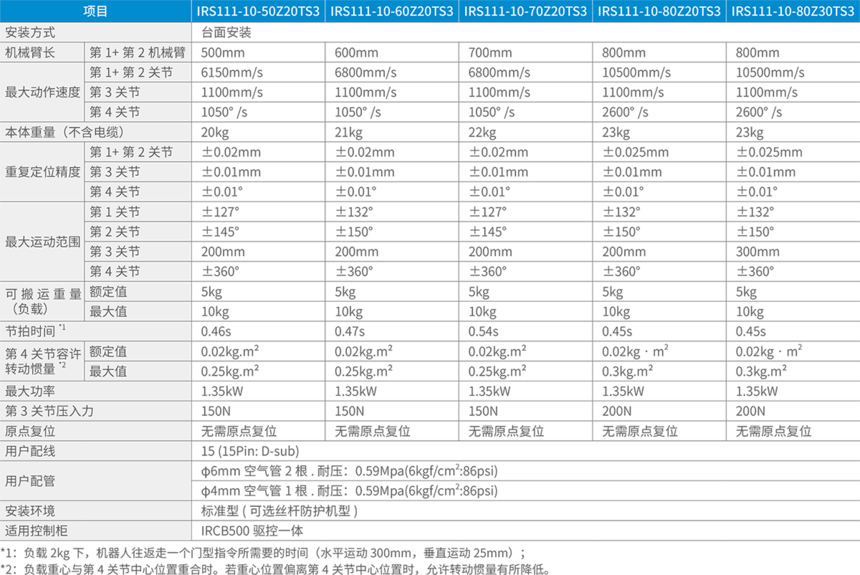This screenshot has height=575, width=860.
Task: Click the 第 1+ 第 2 机械臂 sub-label
Action: [137, 53]
